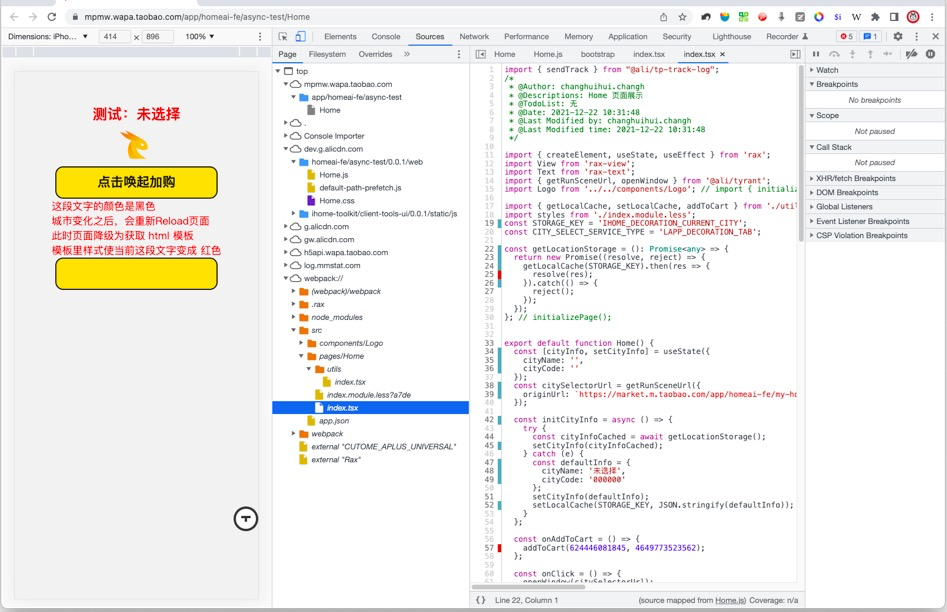Open the 100% zoom dropdown

(x=200, y=37)
